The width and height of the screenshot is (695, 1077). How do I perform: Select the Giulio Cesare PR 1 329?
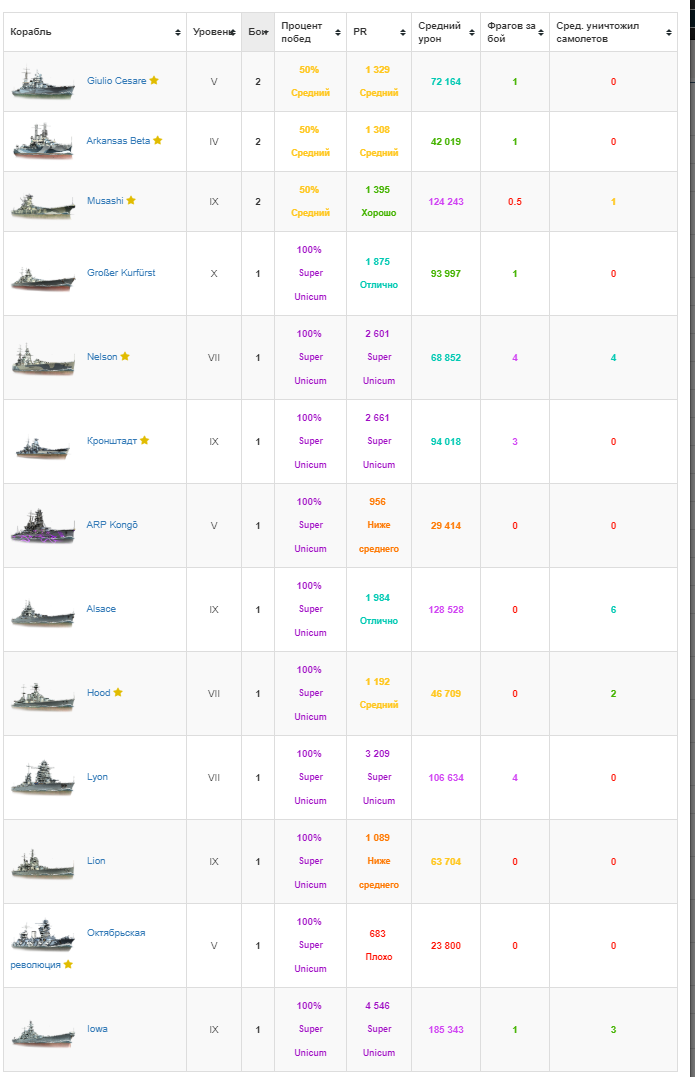(377, 69)
